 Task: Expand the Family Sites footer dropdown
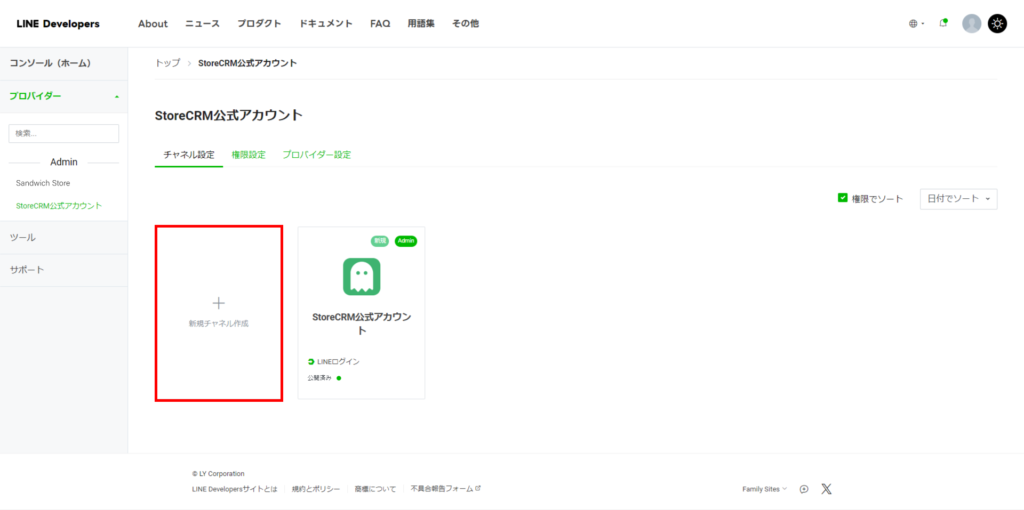click(765, 488)
